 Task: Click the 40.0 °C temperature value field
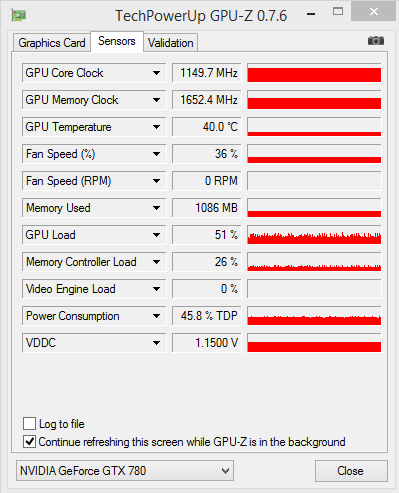(206, 127)
